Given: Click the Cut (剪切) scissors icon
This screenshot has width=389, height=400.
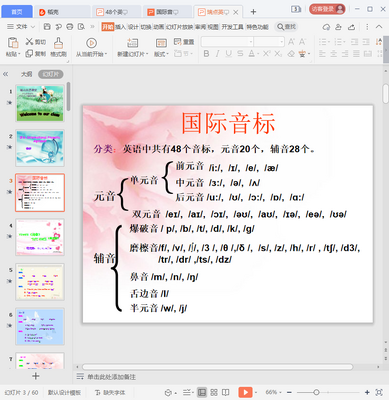Looking at the screenshot, I should (x=29, y=41).
